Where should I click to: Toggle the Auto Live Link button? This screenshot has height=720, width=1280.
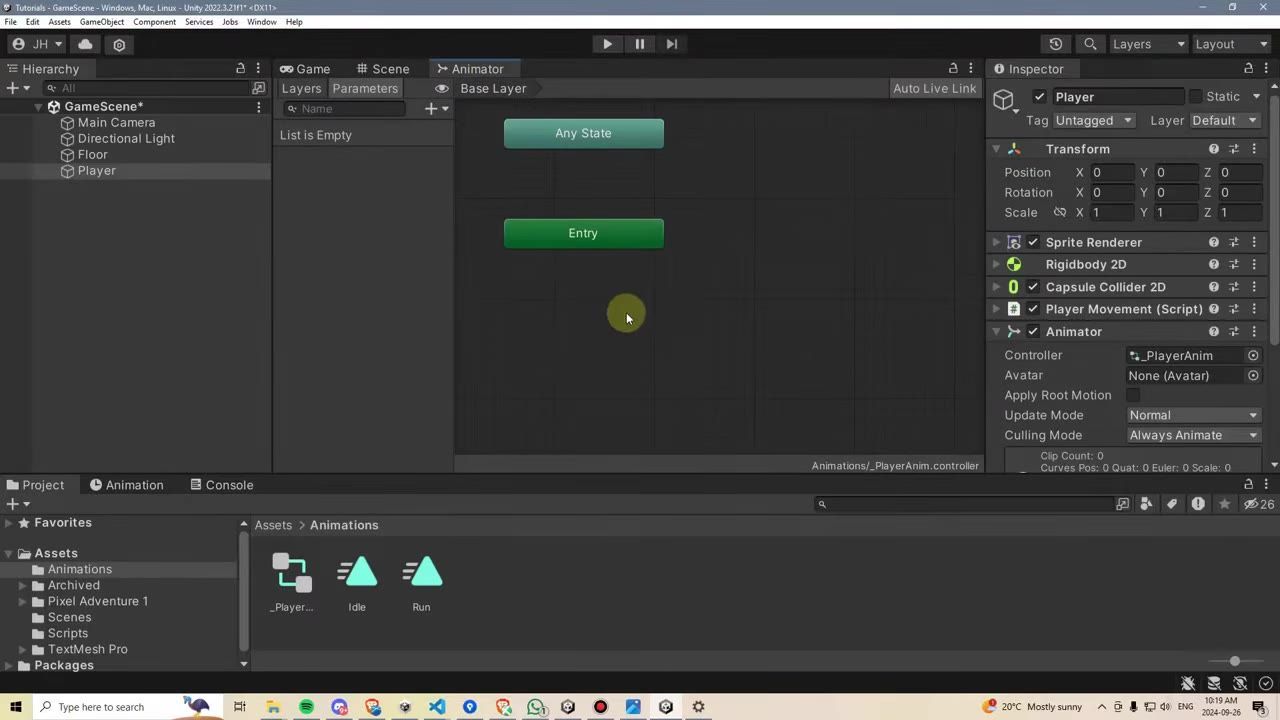point(934,88)
